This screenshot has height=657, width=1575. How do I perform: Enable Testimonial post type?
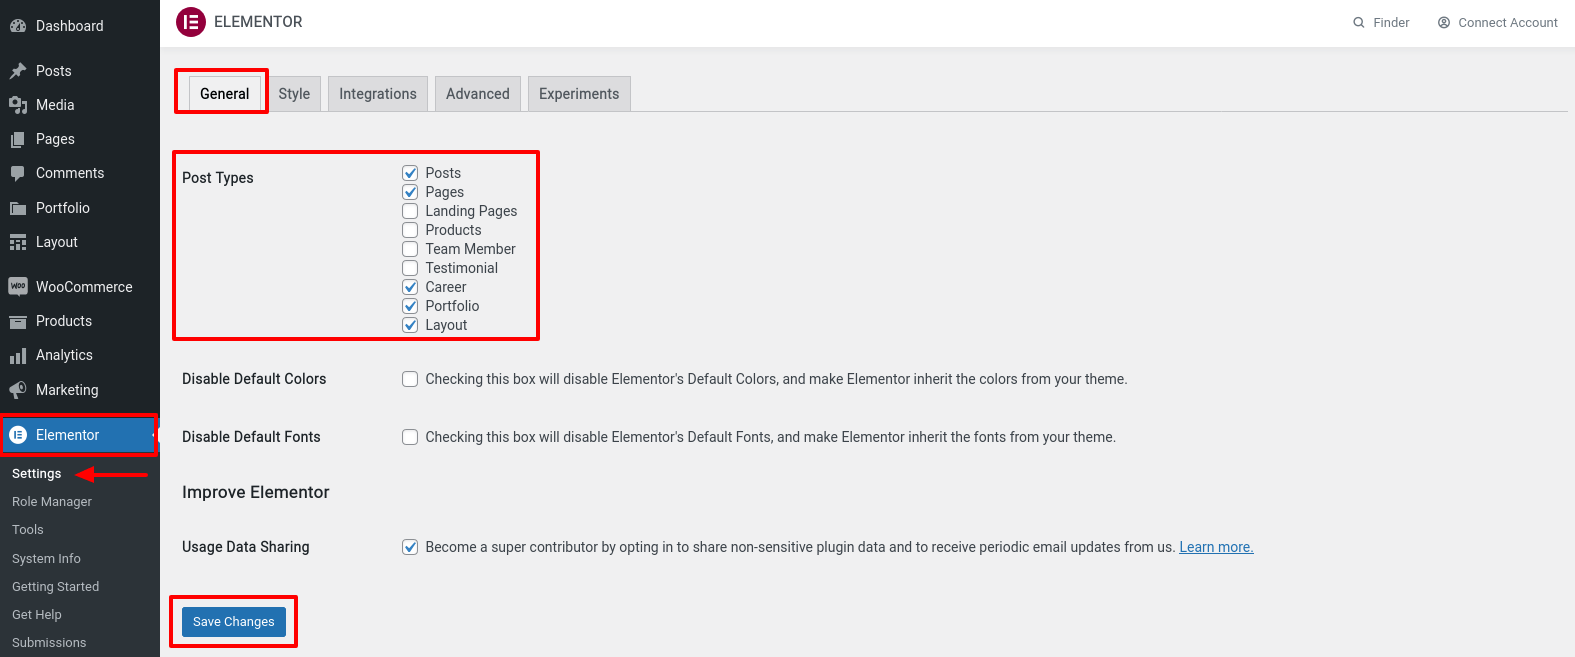tap(410, 268)
